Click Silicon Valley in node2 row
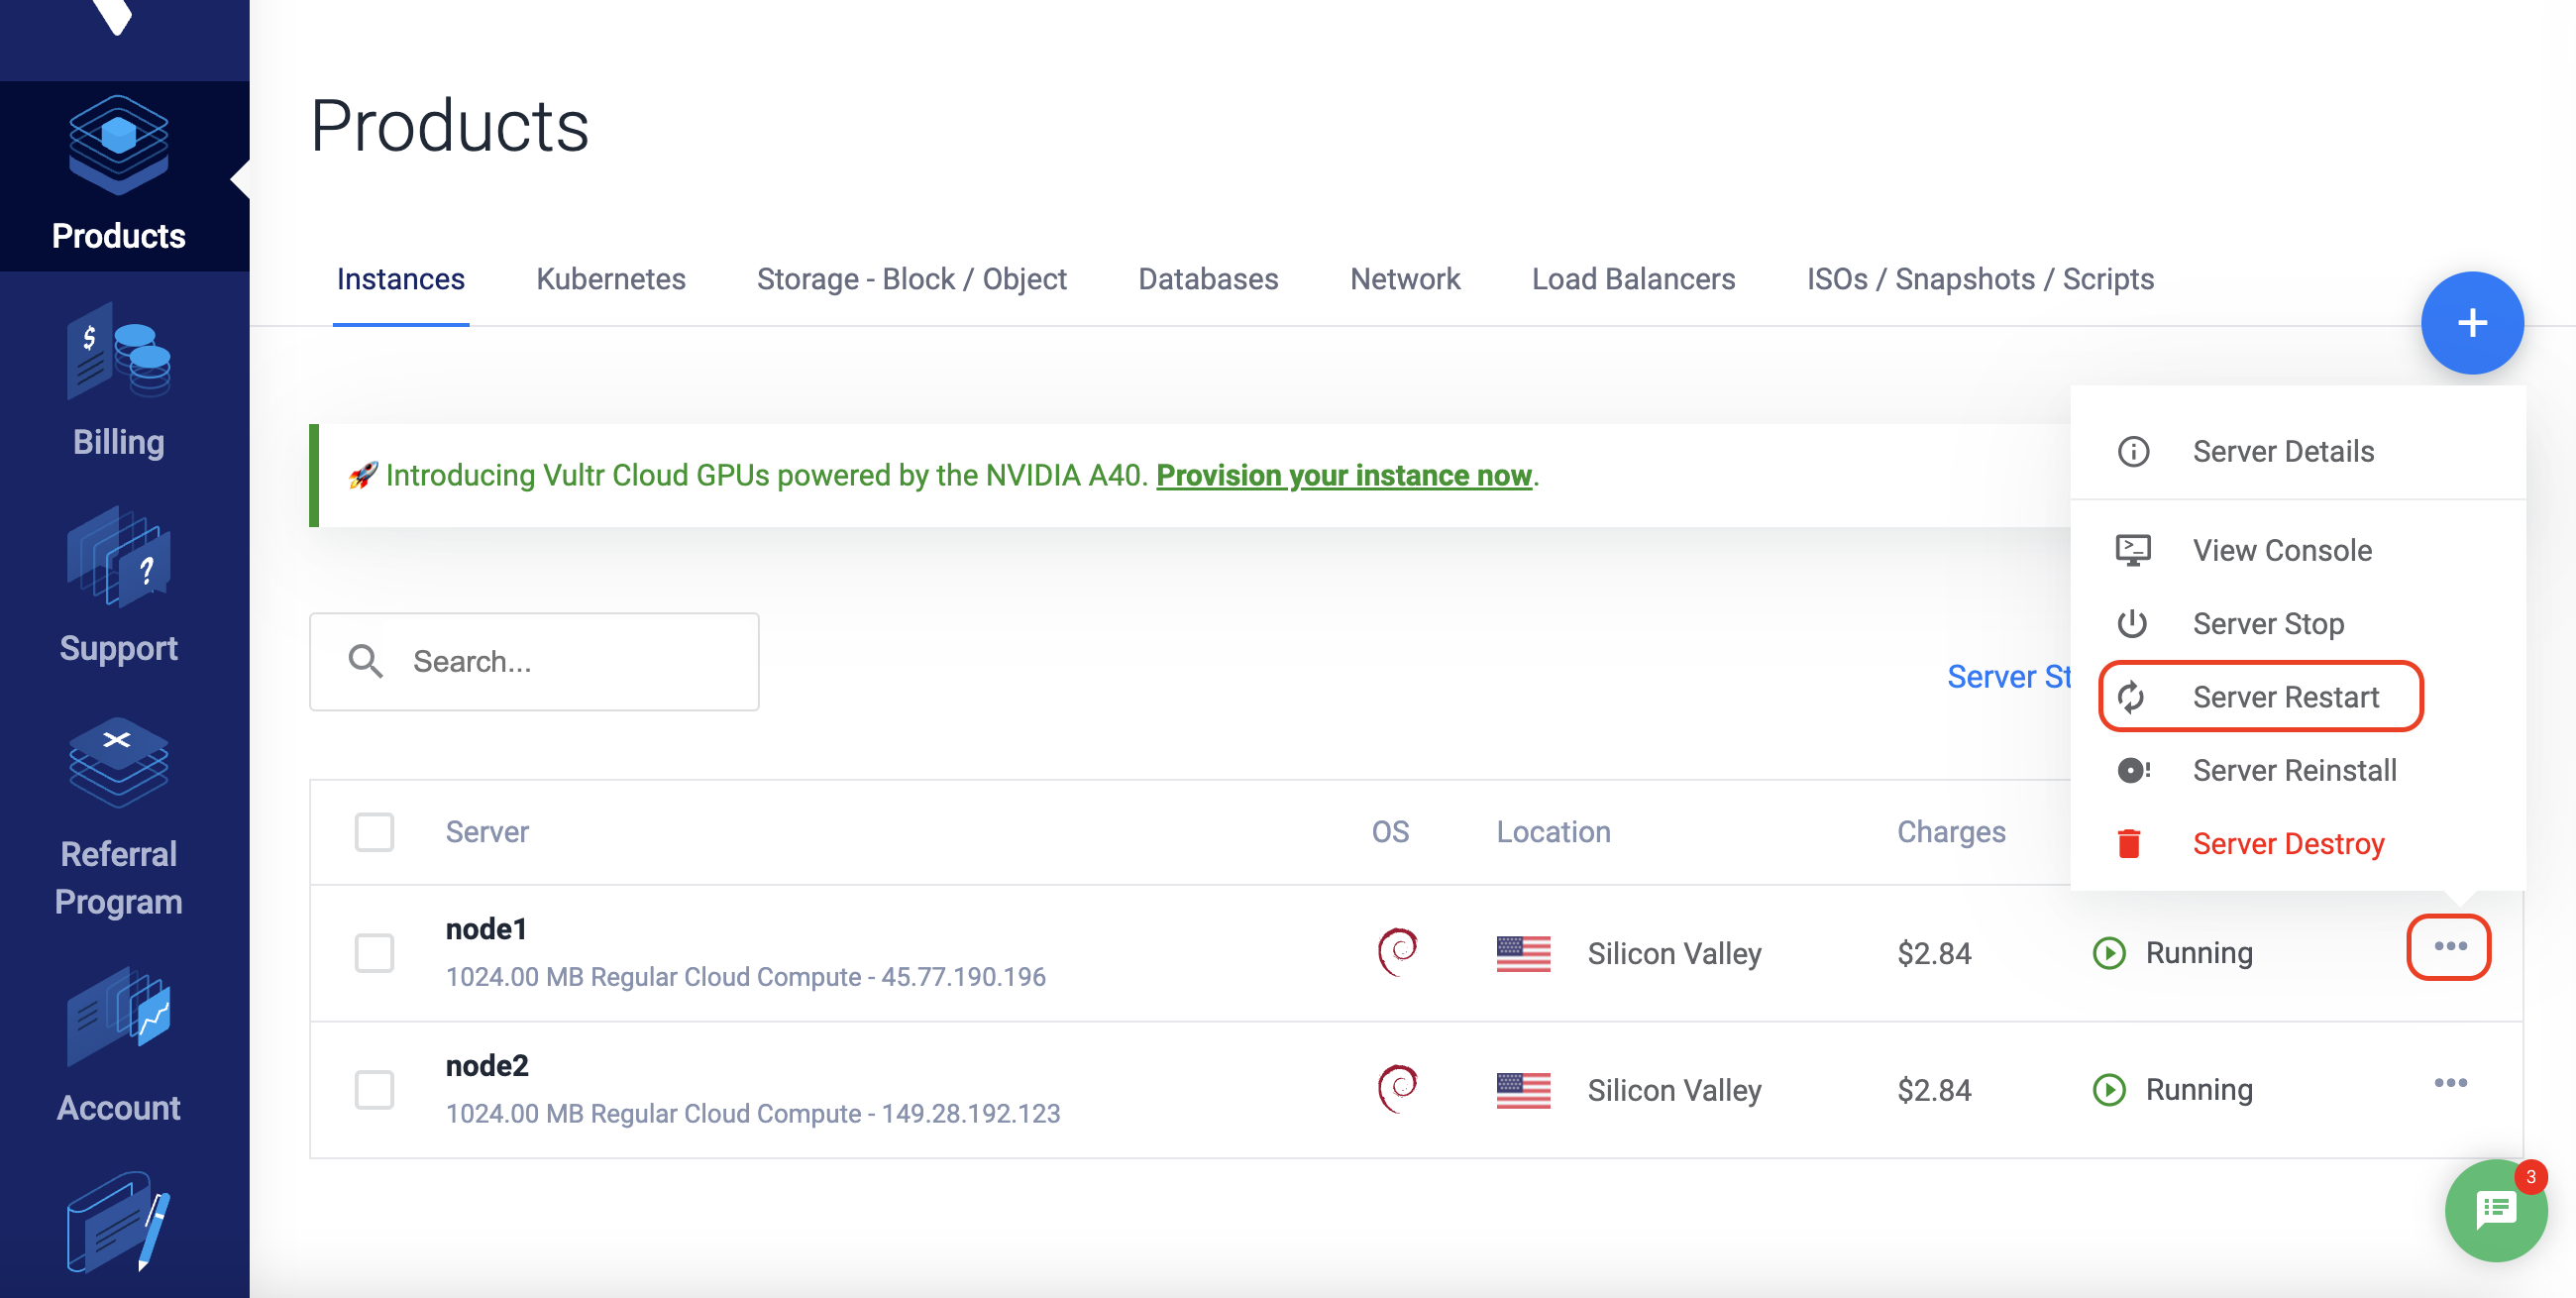 [1674, 1090]
